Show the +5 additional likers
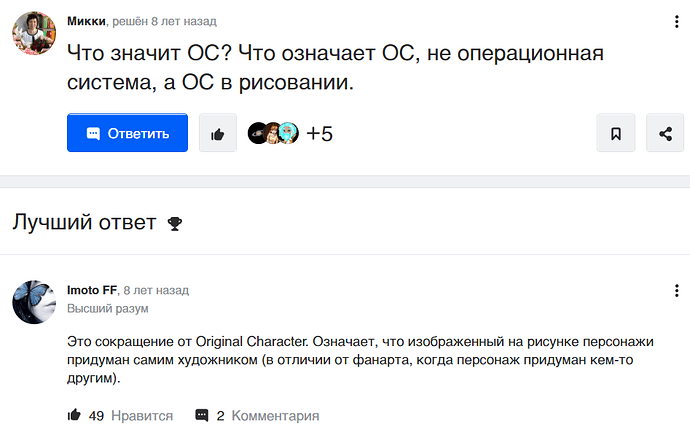This screenshot has width=690, height=435. [x=320, y=133]
